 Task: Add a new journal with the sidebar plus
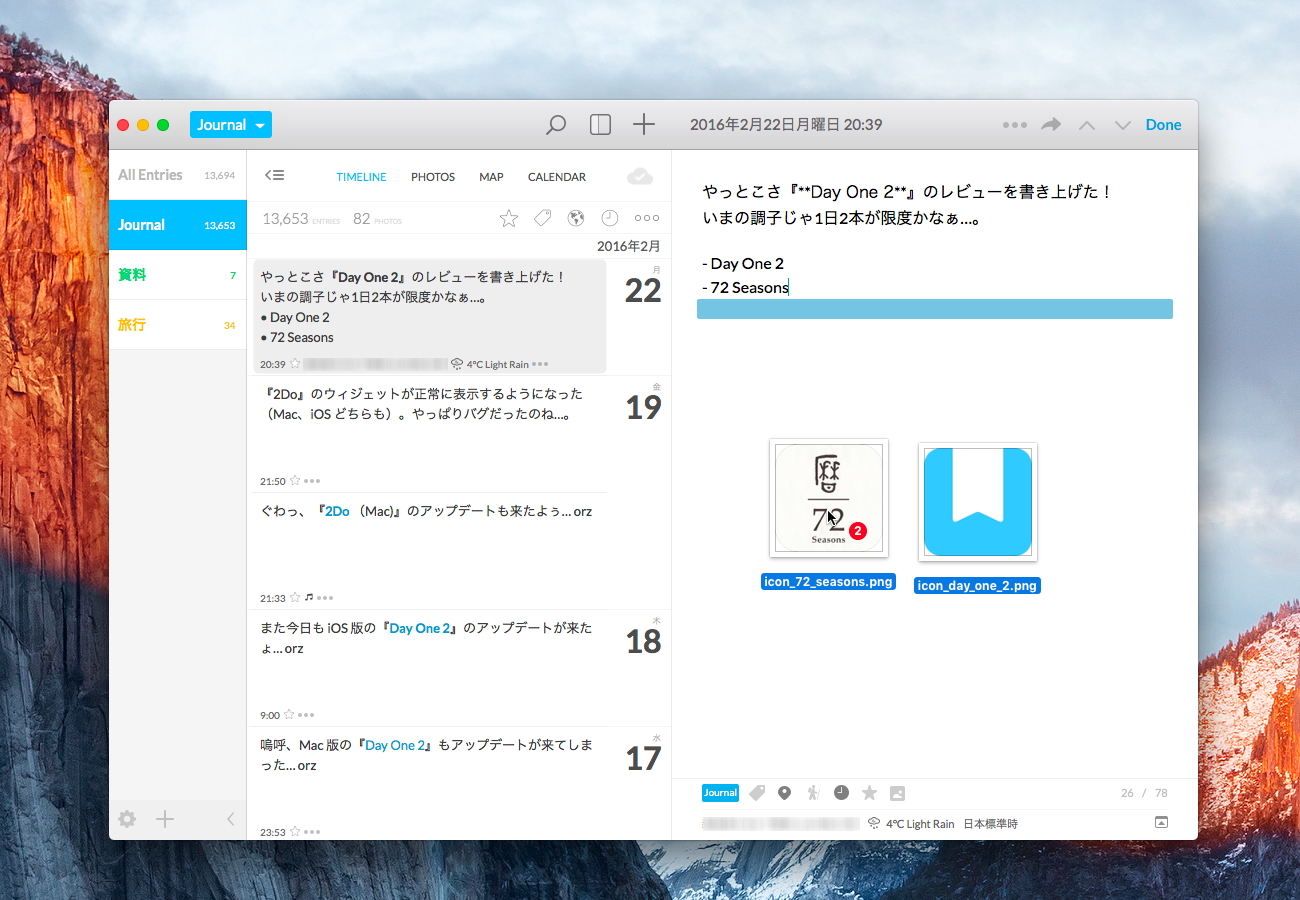coord(165,819)
